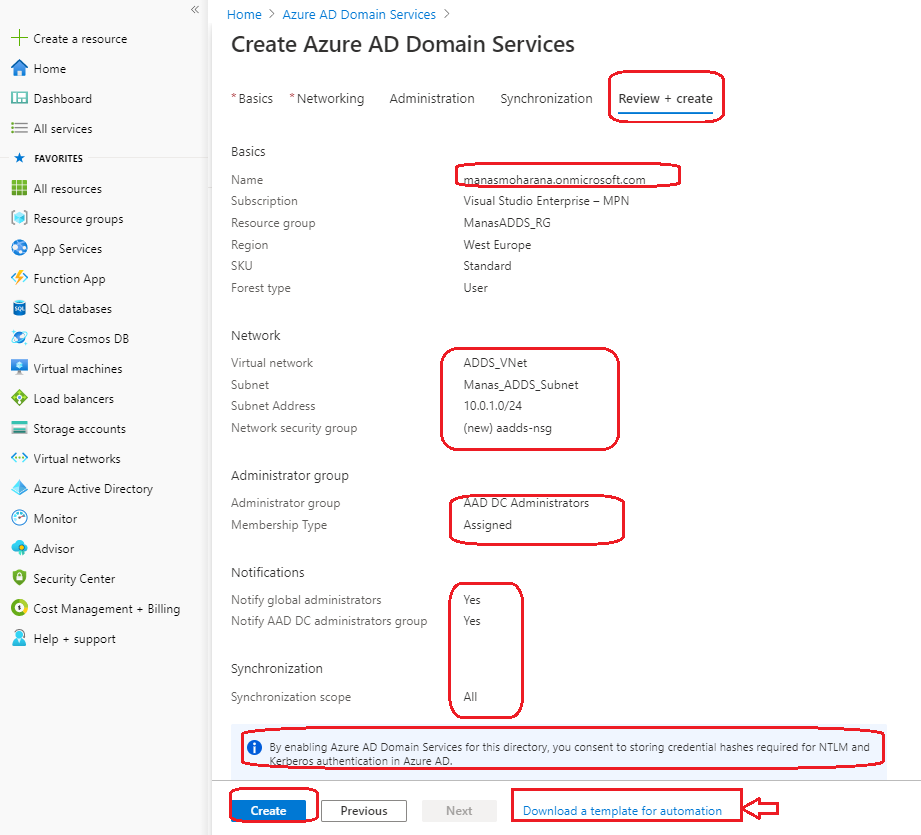Click the Previous button

click(x=364, y=811)
